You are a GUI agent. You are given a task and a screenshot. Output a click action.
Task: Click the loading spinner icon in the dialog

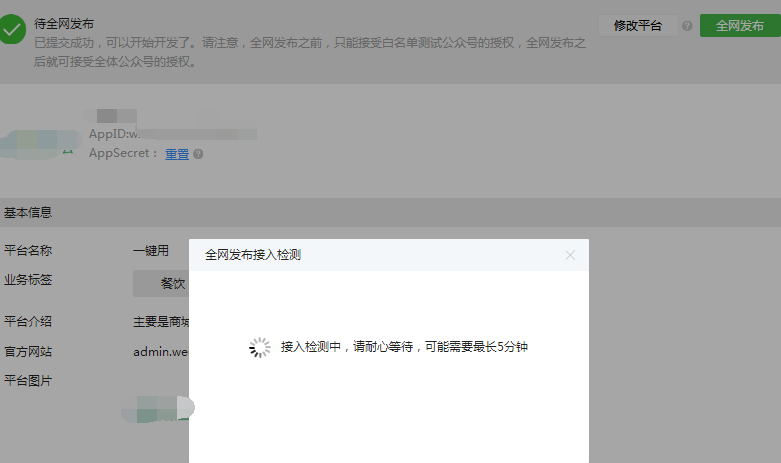(x=260, y=347)
